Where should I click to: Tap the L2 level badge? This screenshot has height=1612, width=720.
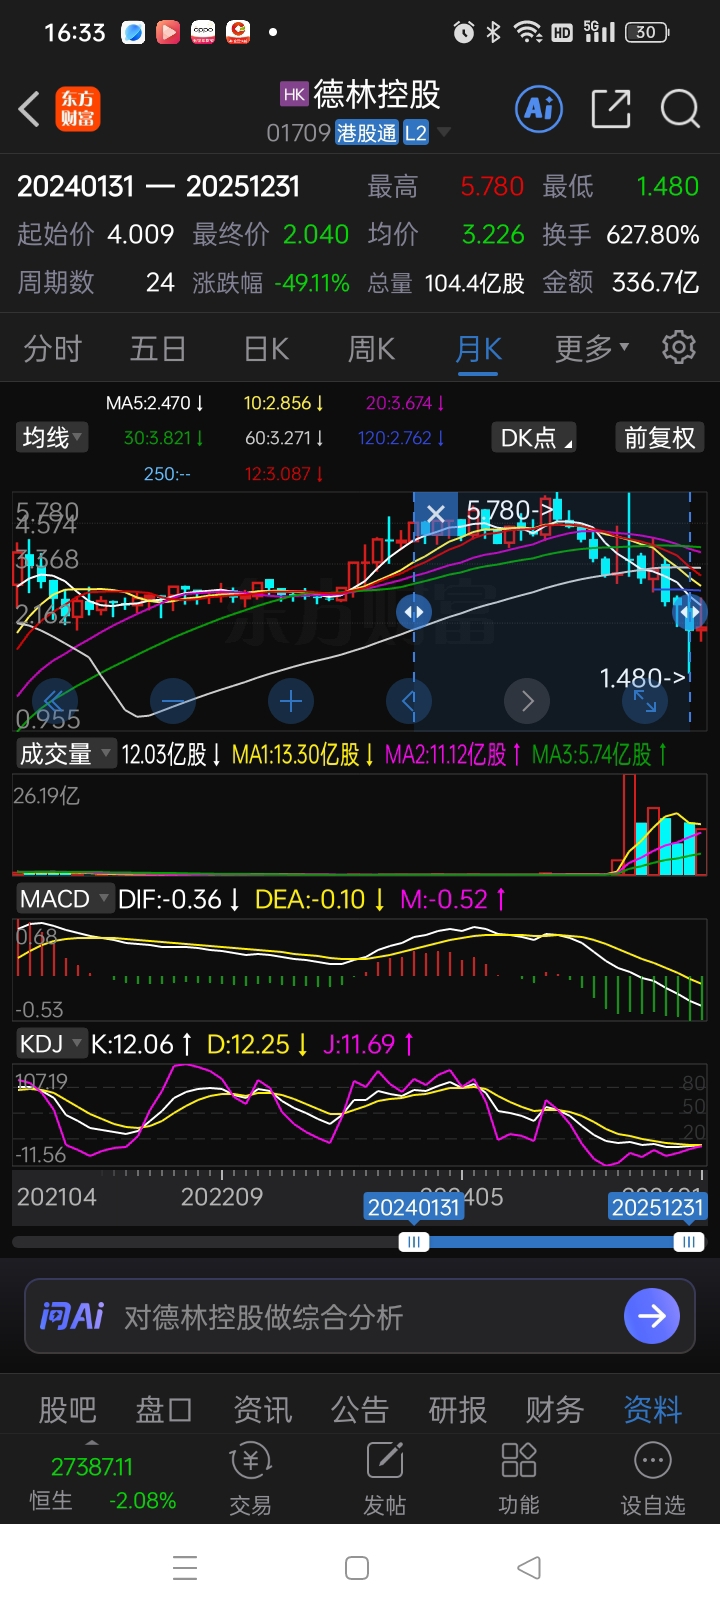pos(416,133)
